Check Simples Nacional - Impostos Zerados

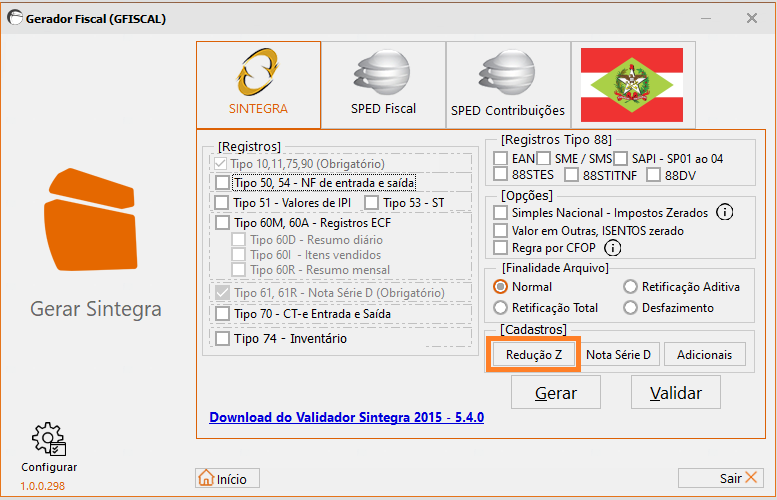coord(500,213)
